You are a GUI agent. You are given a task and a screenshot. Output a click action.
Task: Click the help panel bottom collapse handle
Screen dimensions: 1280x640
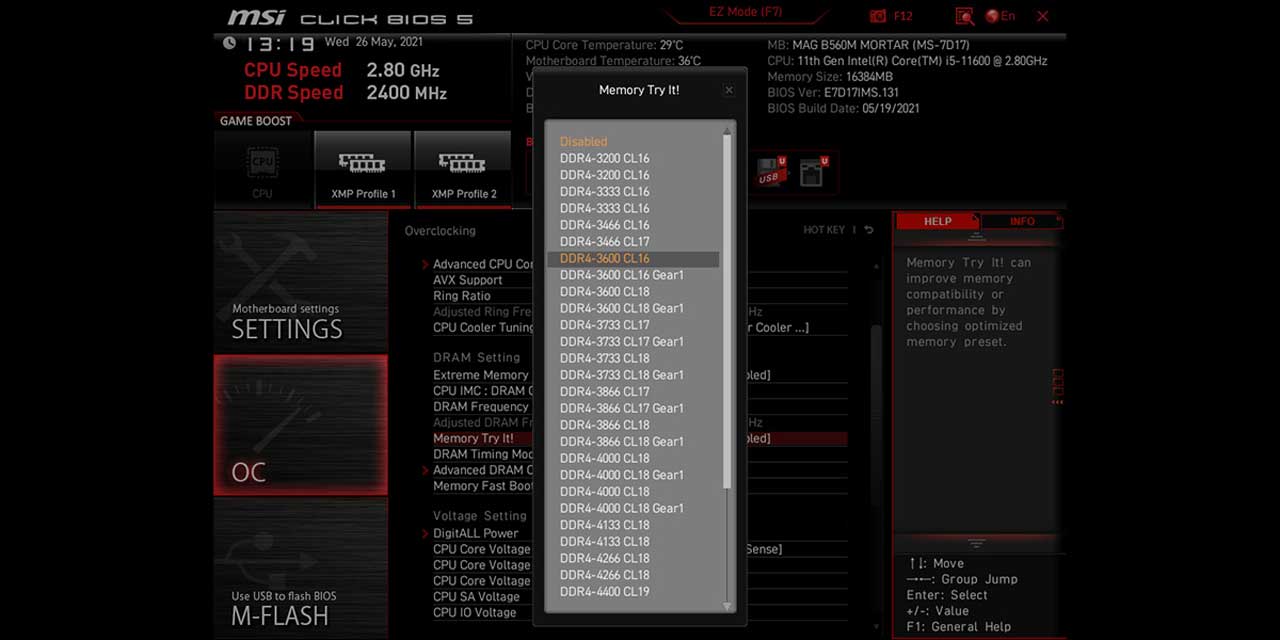tap(977, 543)
